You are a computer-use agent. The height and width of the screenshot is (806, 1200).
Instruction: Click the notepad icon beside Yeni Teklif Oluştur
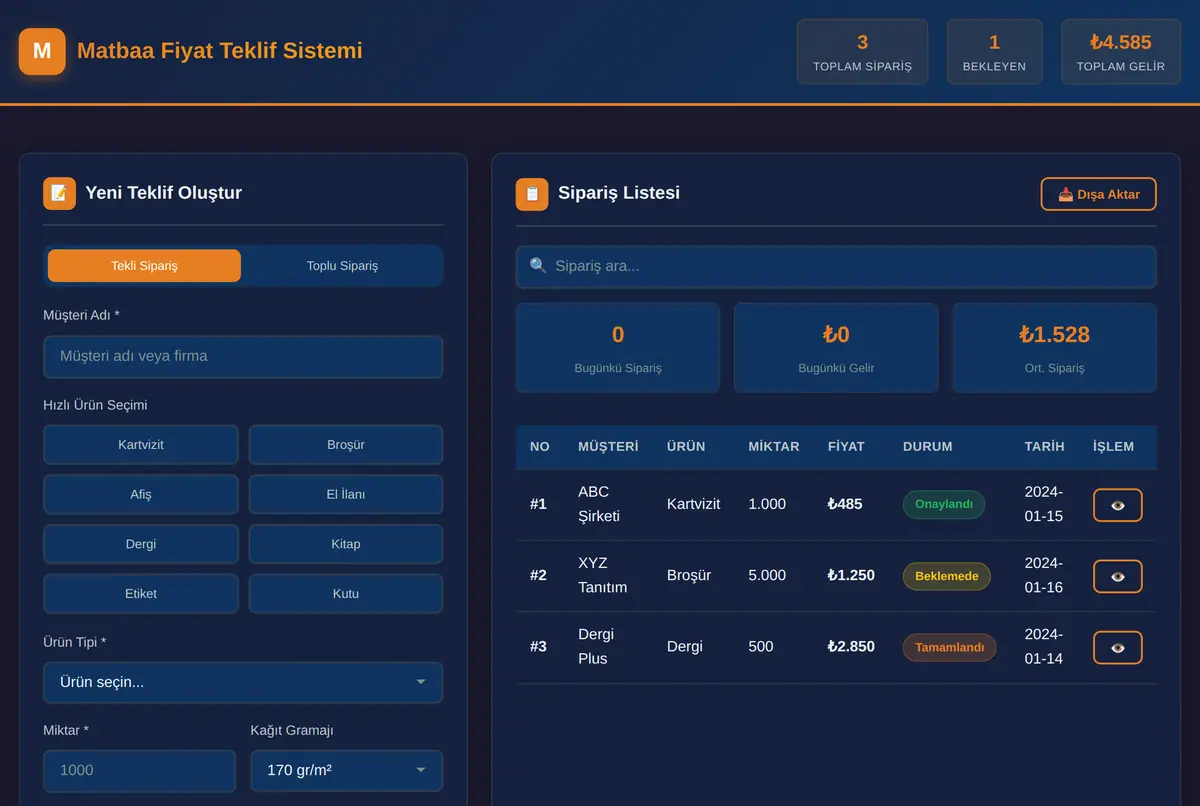click(59, 193)
